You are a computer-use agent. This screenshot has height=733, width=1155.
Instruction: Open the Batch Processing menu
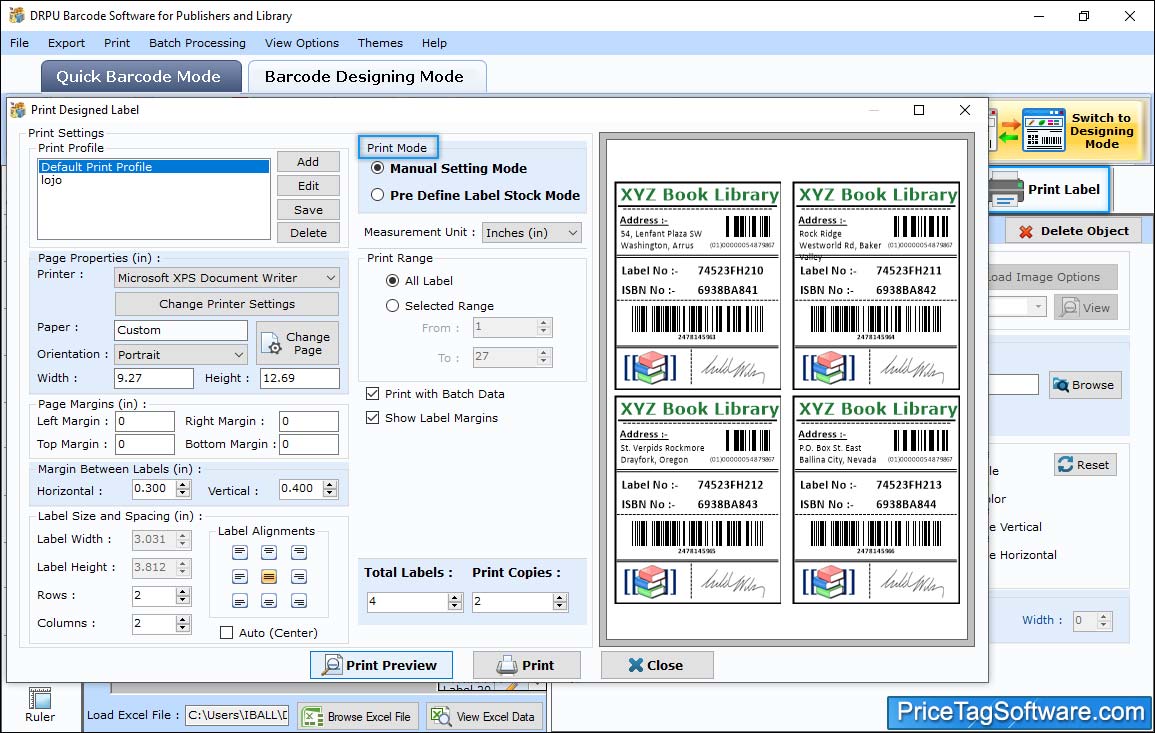tap(197, 43)
